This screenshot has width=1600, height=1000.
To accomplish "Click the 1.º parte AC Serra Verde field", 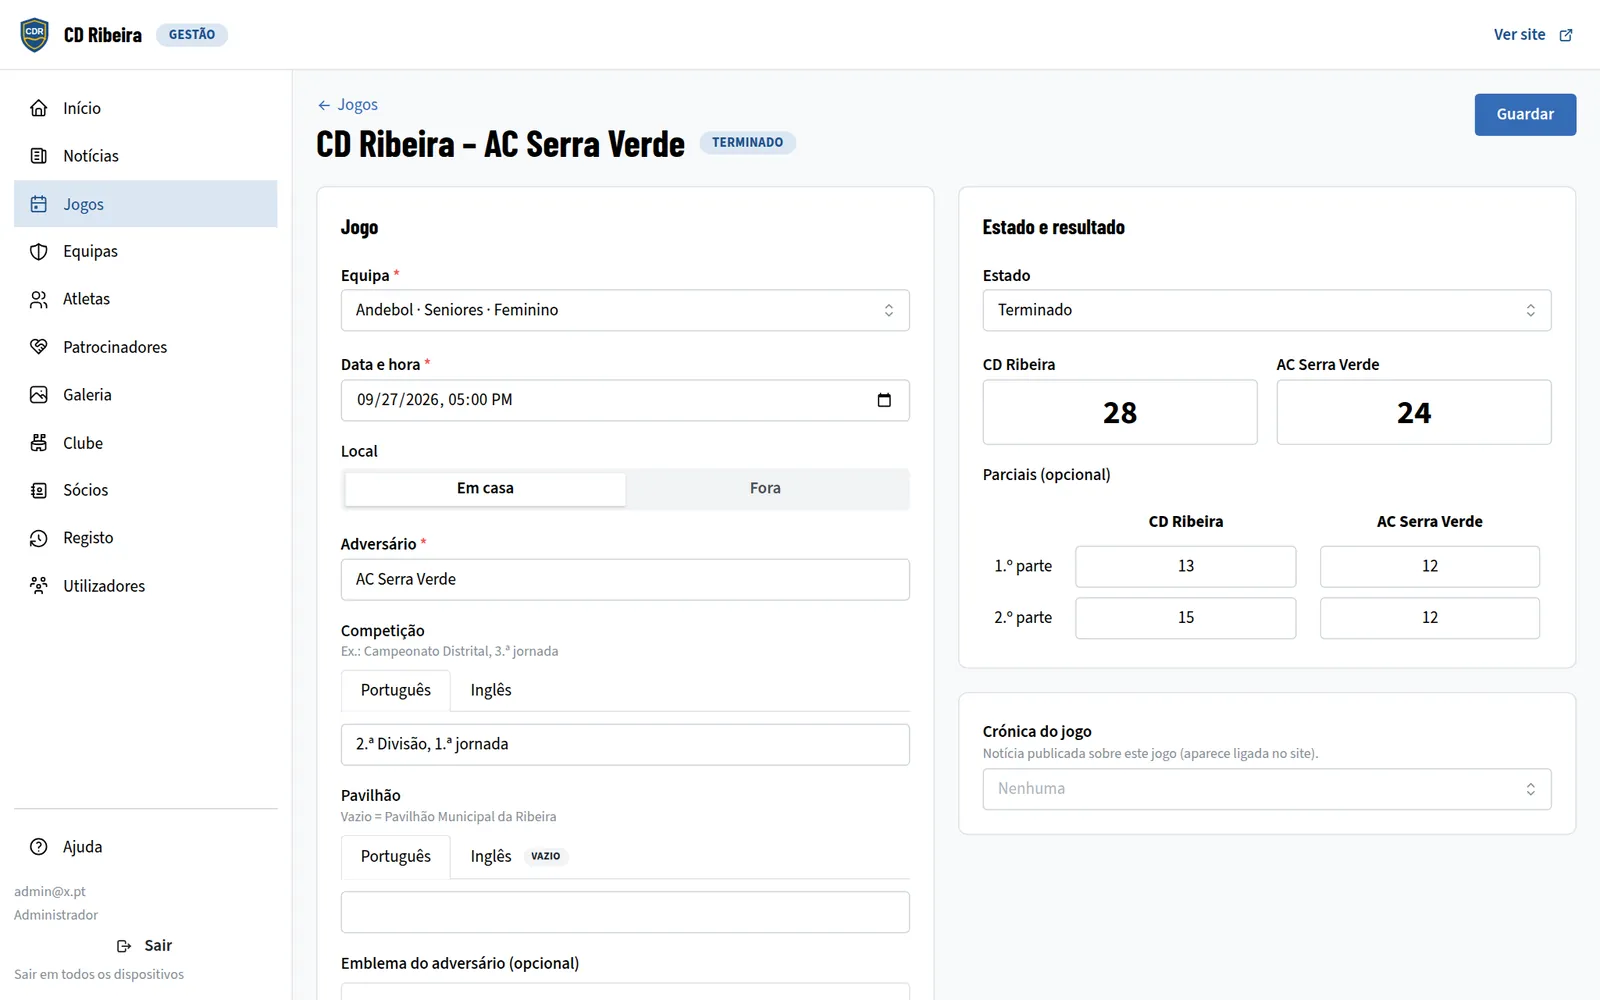I will point(1430,567).
